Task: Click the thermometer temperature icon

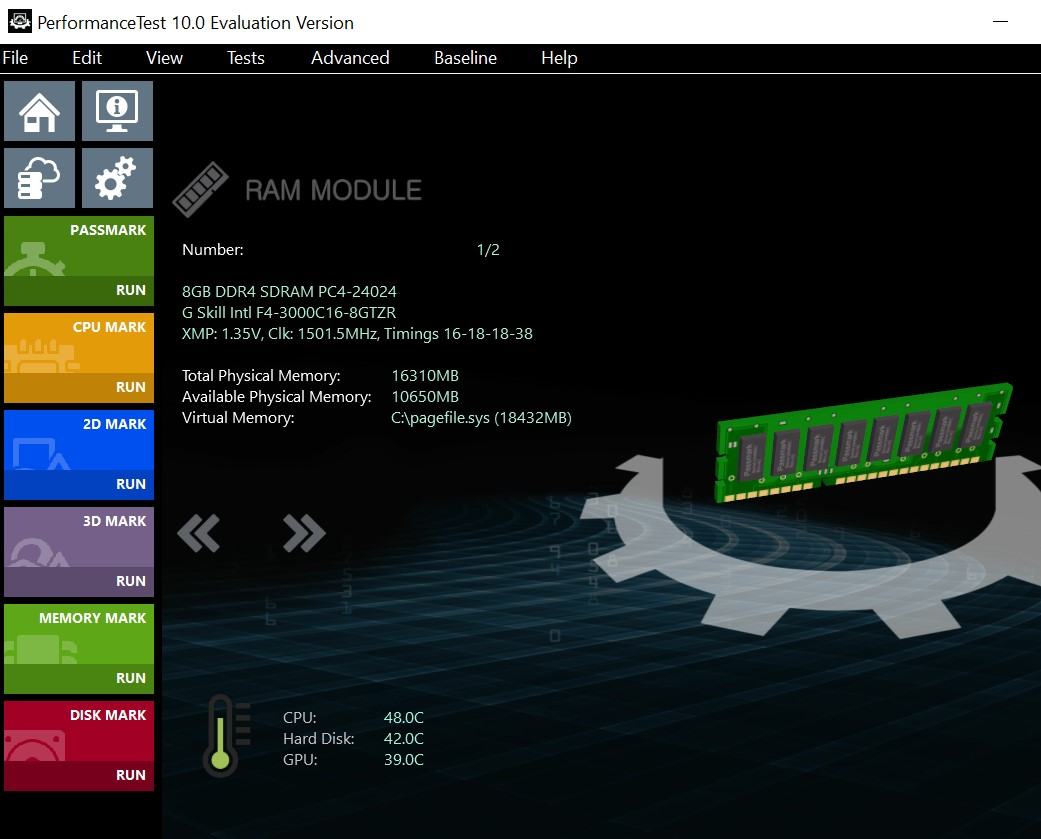Action: 227,736
